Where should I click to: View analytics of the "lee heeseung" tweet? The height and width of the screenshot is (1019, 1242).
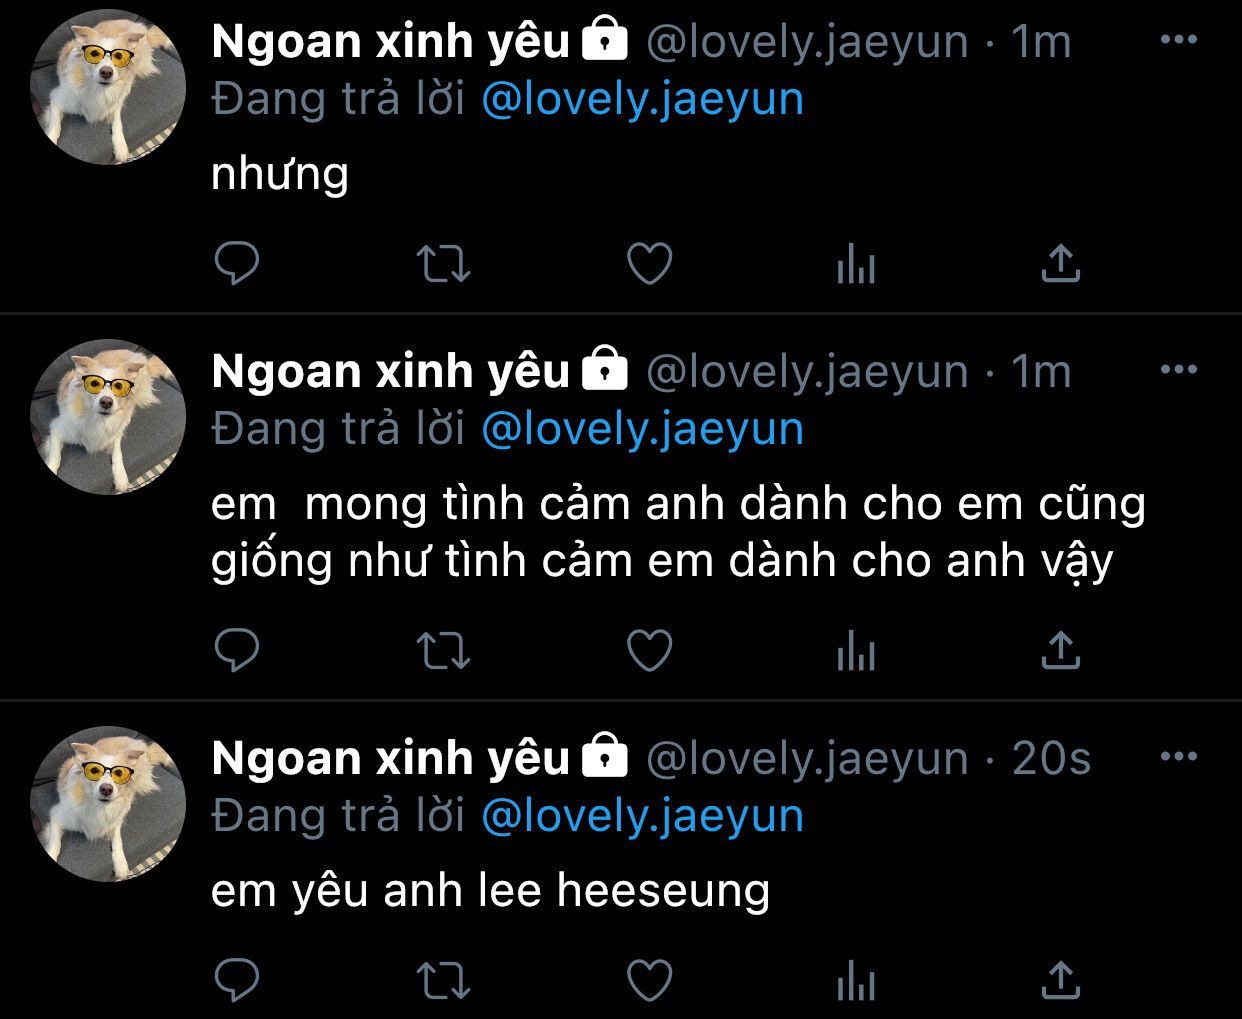[856, 981]
